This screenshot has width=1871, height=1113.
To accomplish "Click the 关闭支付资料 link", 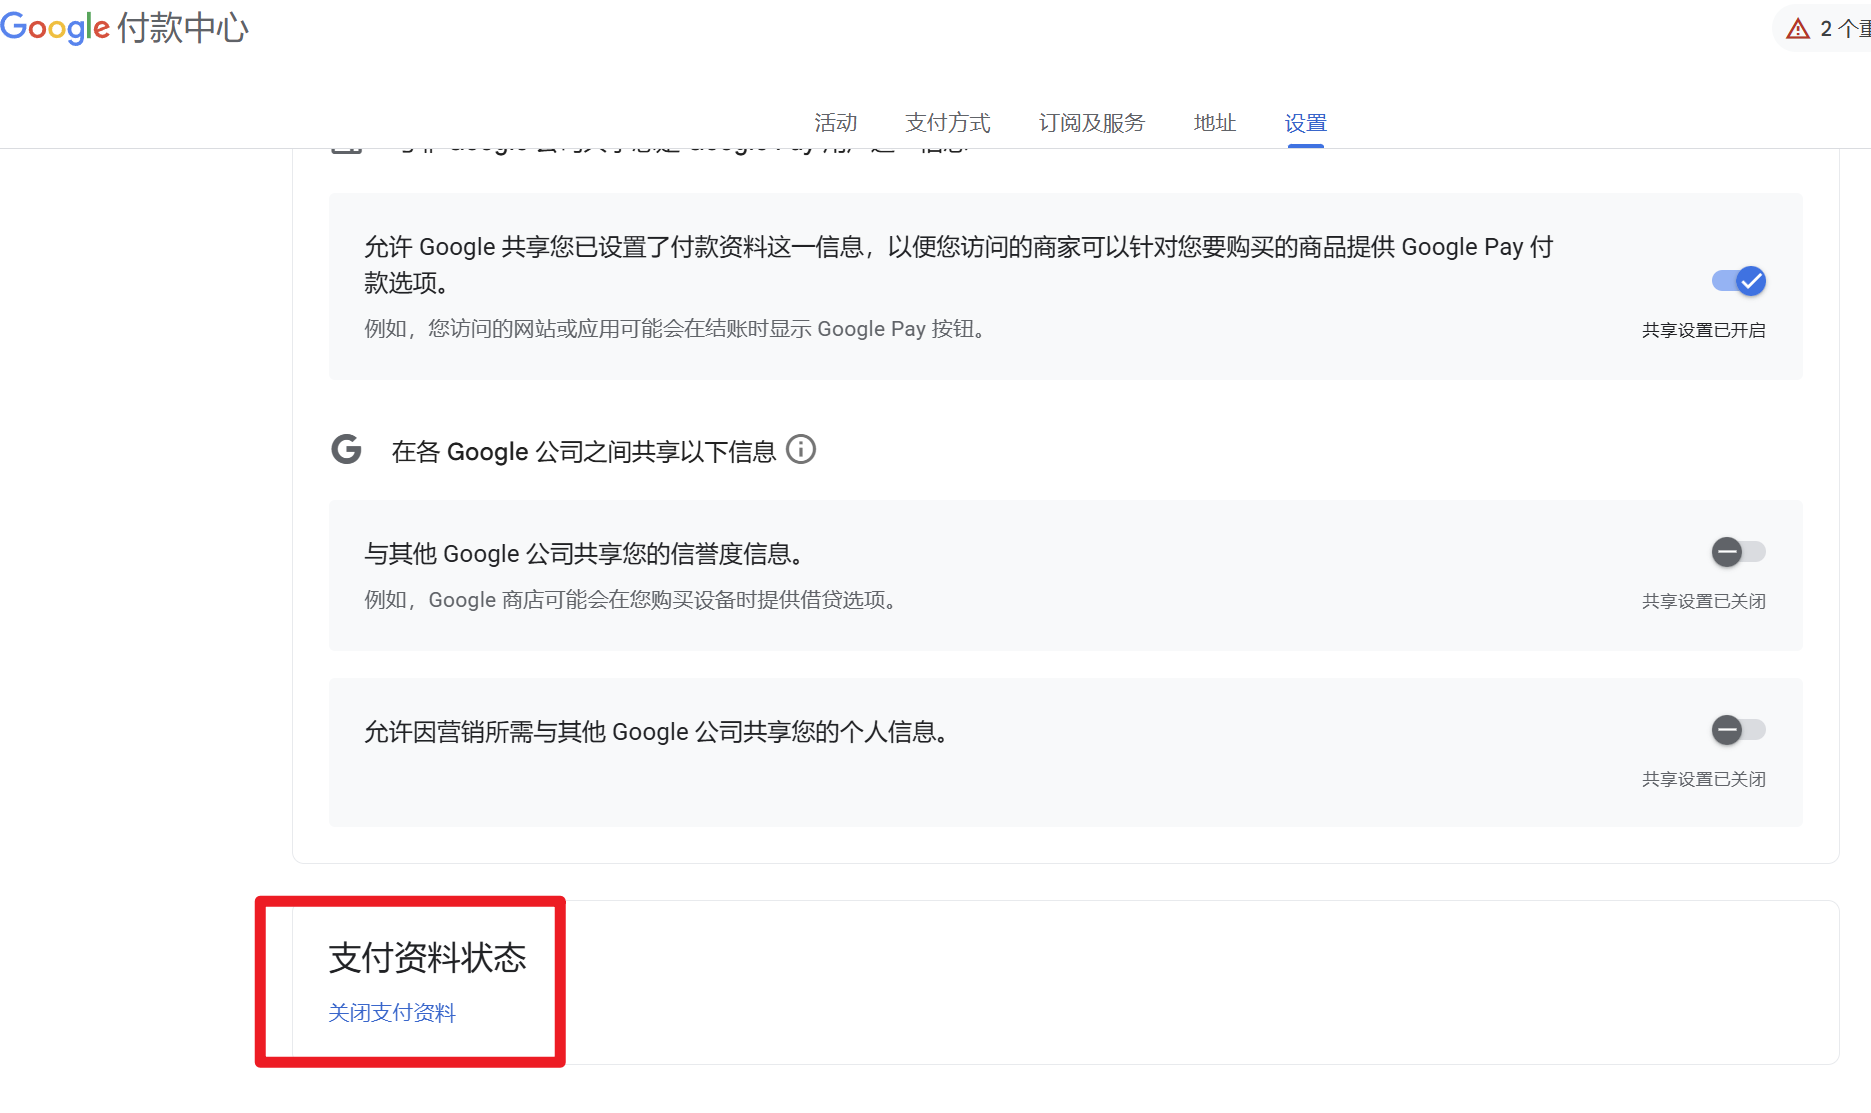I will [392, 1013].
